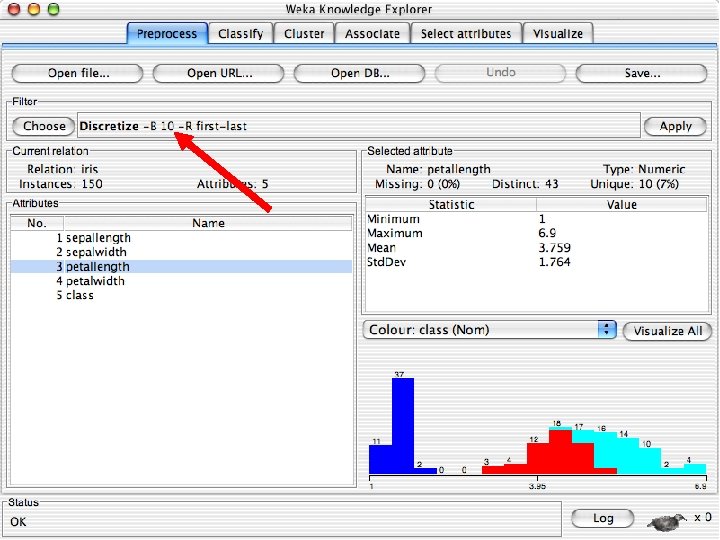The height and width of the screenshot is (540, 720).
Task: Click the Mean value 3.759
Action: 554,248
